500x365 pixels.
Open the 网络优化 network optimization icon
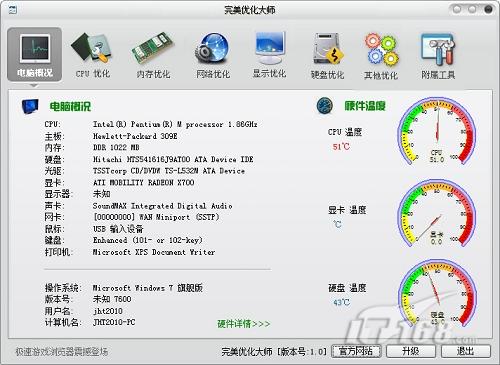(213, 55)
